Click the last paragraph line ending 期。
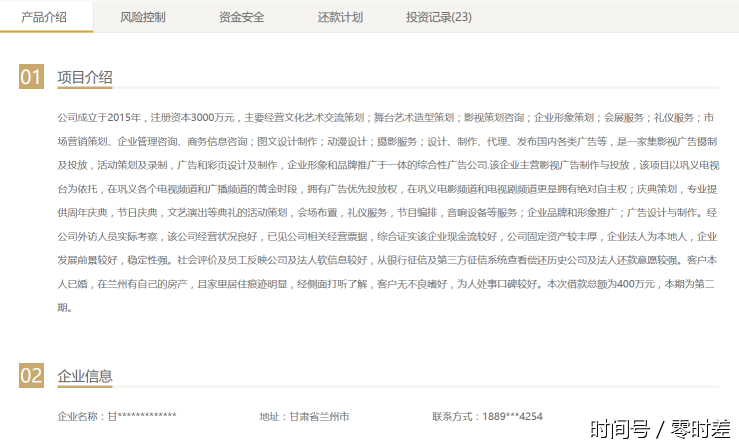Screen dimensions: 739x448 (x=65, y=307)
